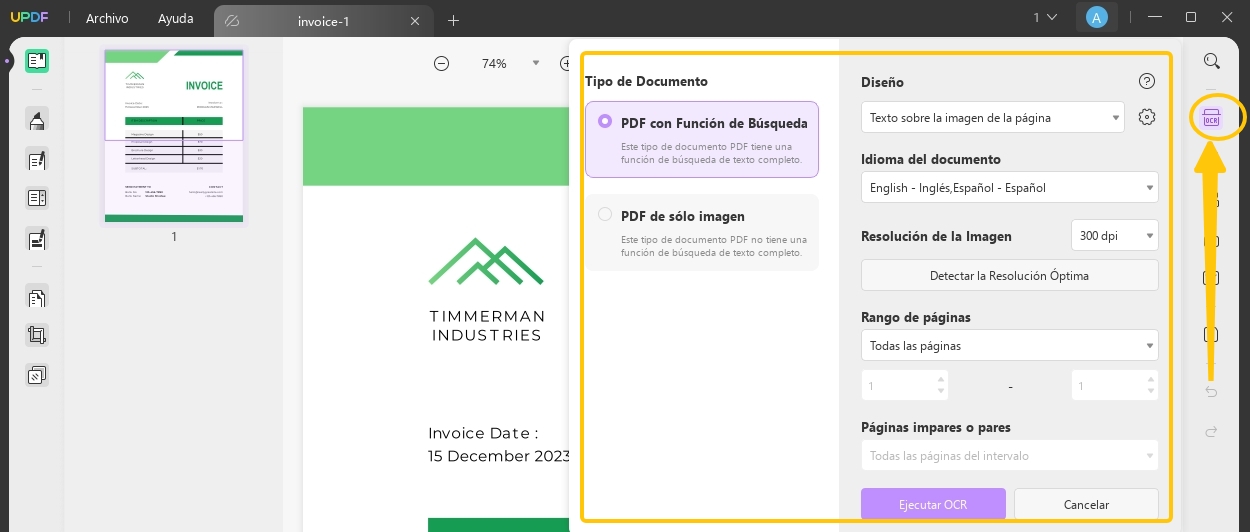The image size is (1250, 532).
Task: Open the Ayuda menu
Action: point(176,19)
